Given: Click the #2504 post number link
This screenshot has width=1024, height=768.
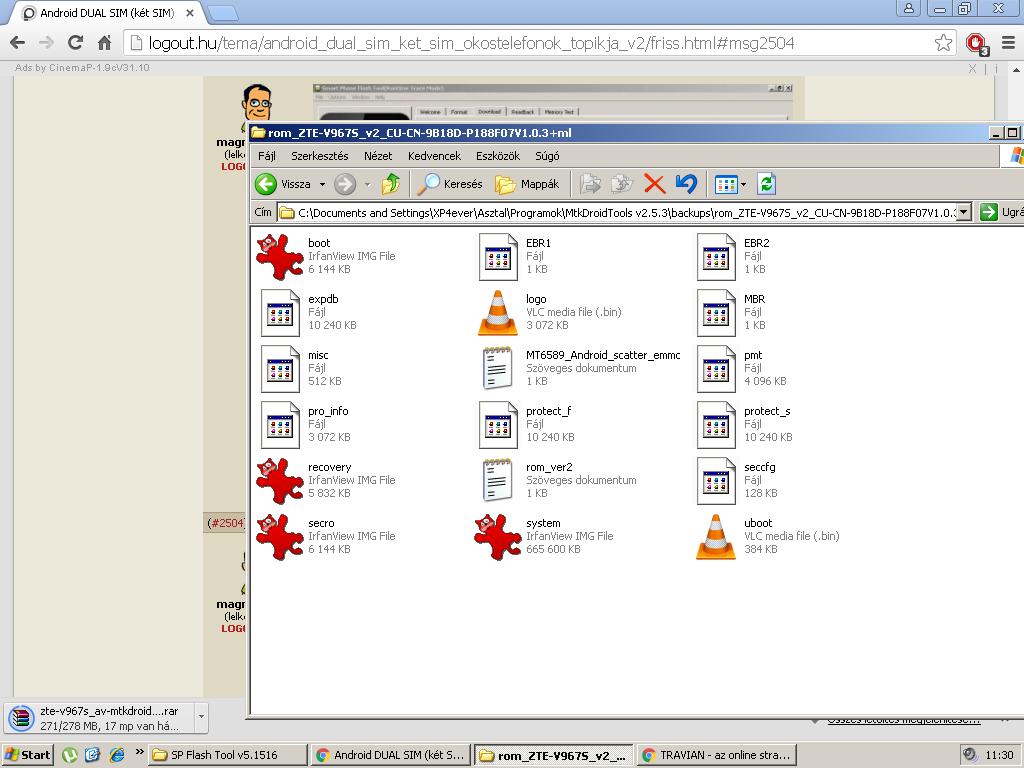Looking at the screenshot, I should [226, 522].
